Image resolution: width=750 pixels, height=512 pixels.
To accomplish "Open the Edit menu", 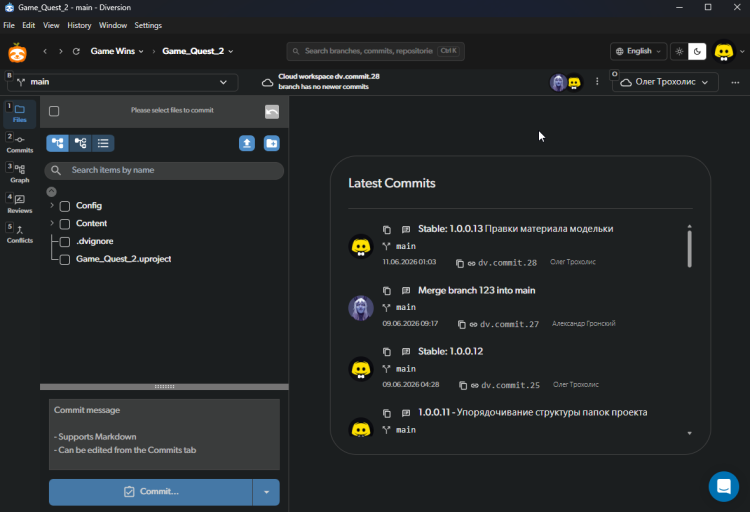I will (29, 25).
